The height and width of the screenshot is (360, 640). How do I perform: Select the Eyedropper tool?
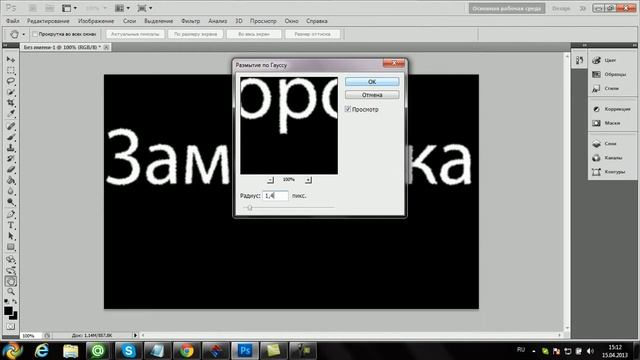tap(11, 114)
